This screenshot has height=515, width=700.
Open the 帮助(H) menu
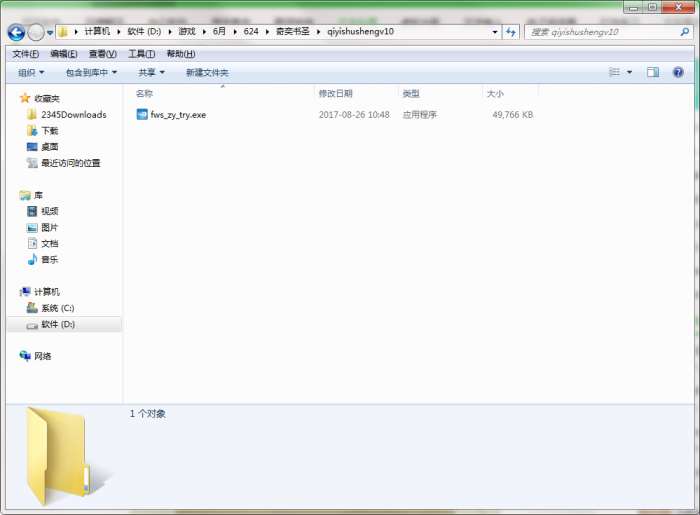(181, 54)
